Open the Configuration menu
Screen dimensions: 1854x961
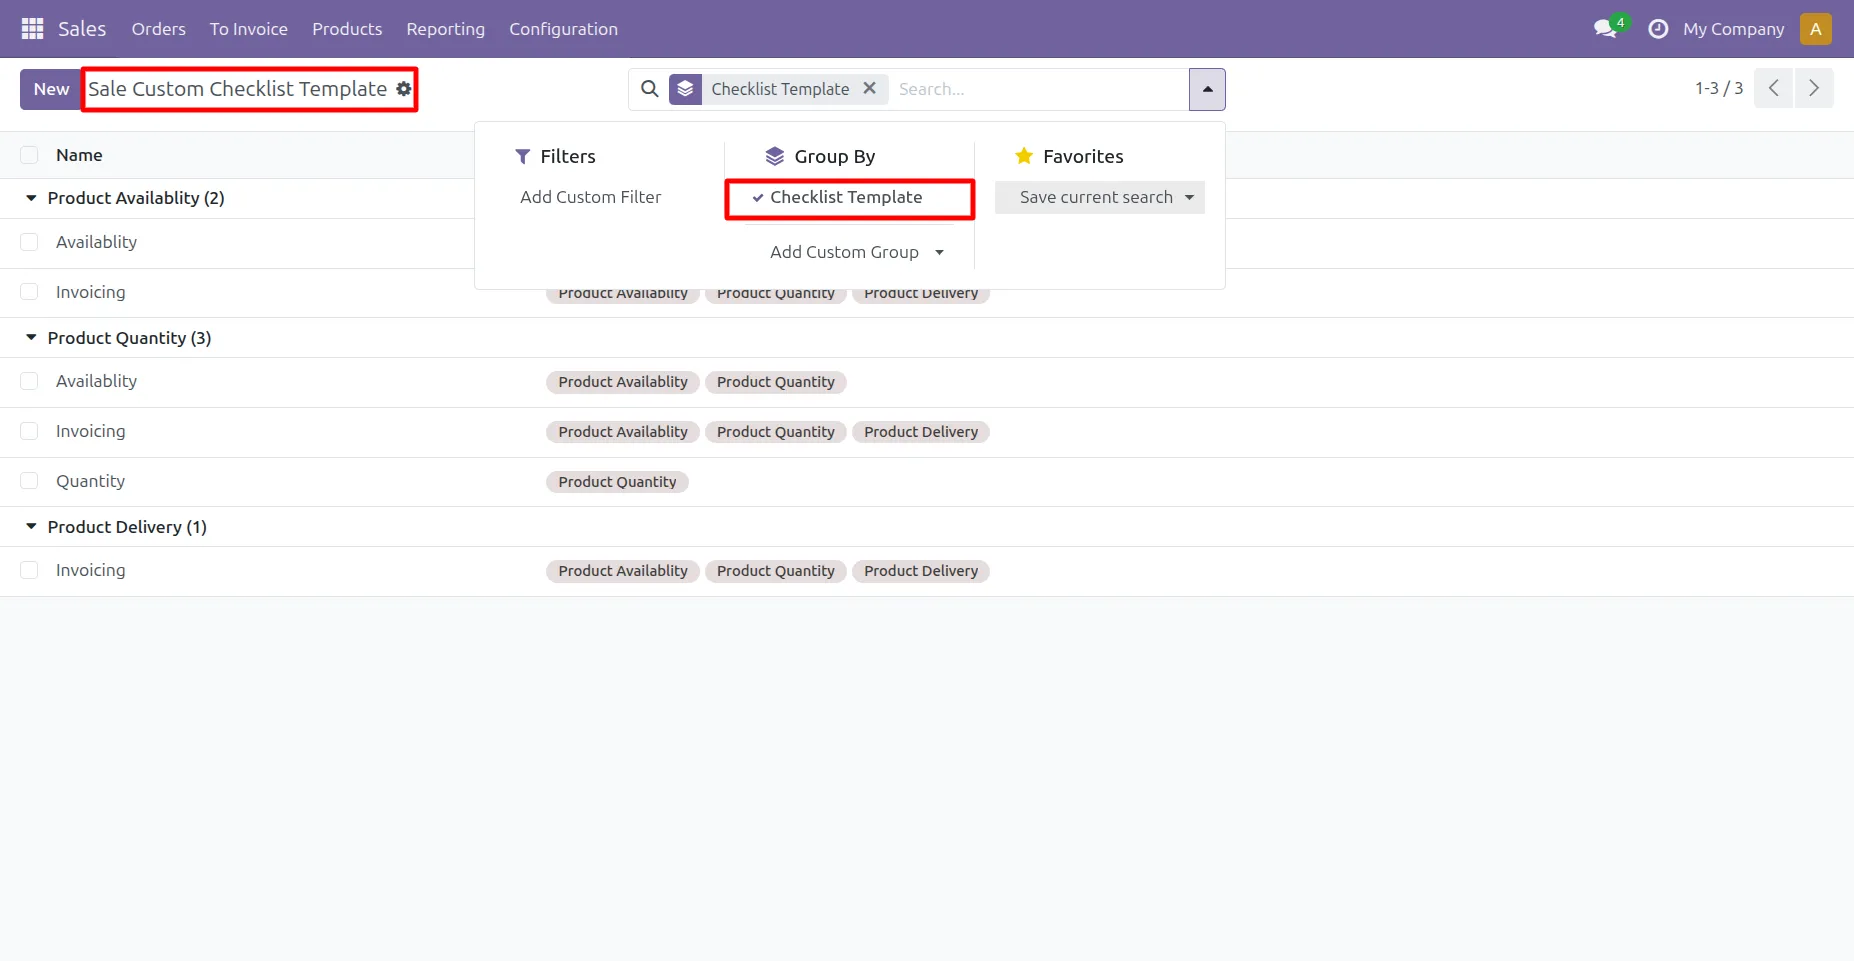[563, 29]
